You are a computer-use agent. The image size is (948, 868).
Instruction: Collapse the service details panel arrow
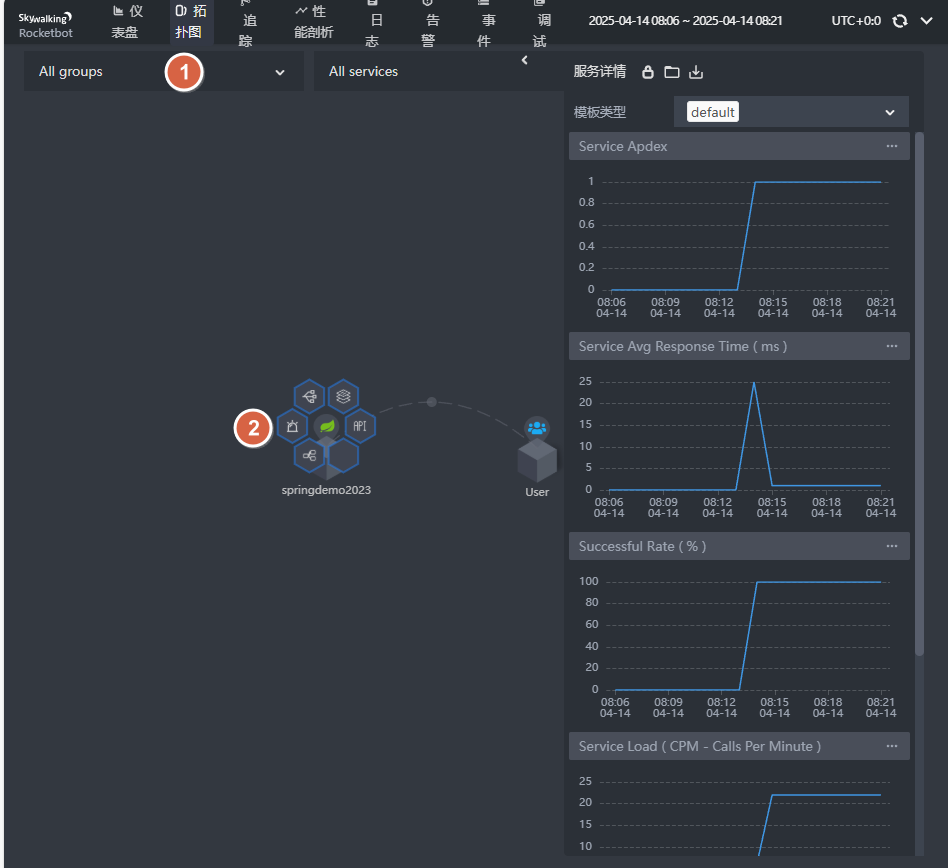(524, 60)
